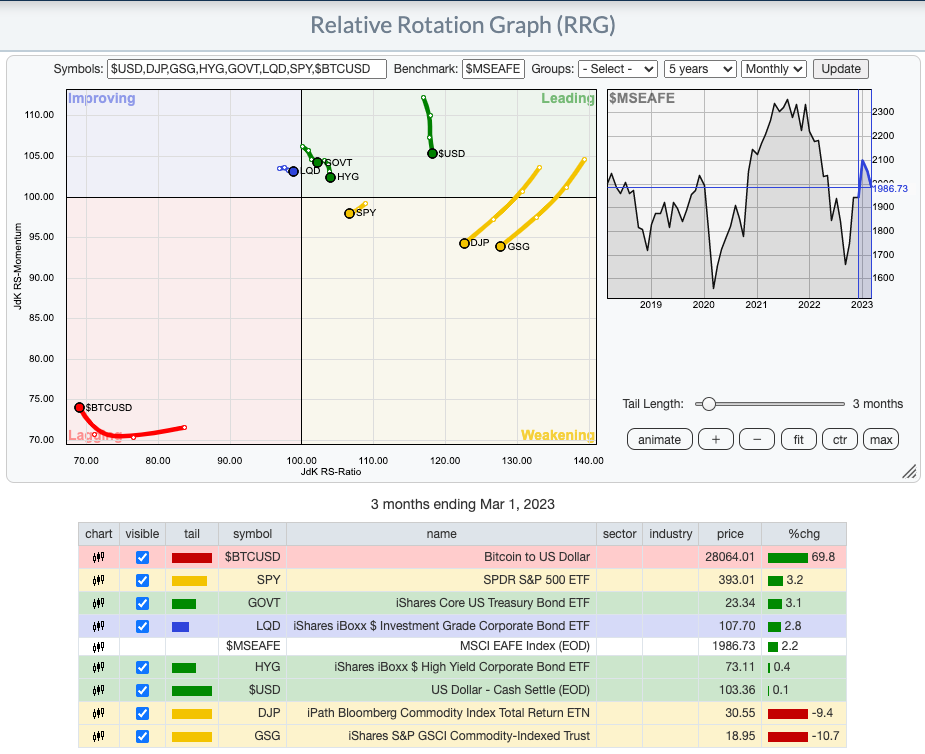Image resolution: width=925 pixels, height=754 pixels.
Task: Sort by the symbol column header
Action: 252,534
